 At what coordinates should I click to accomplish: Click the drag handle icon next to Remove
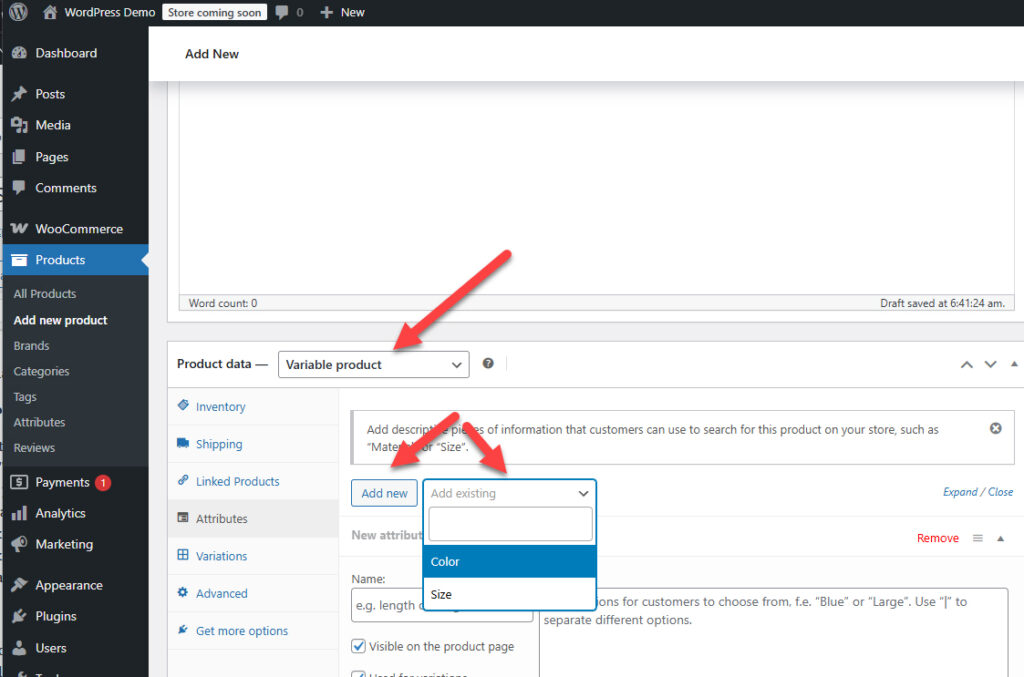[978, 538]
